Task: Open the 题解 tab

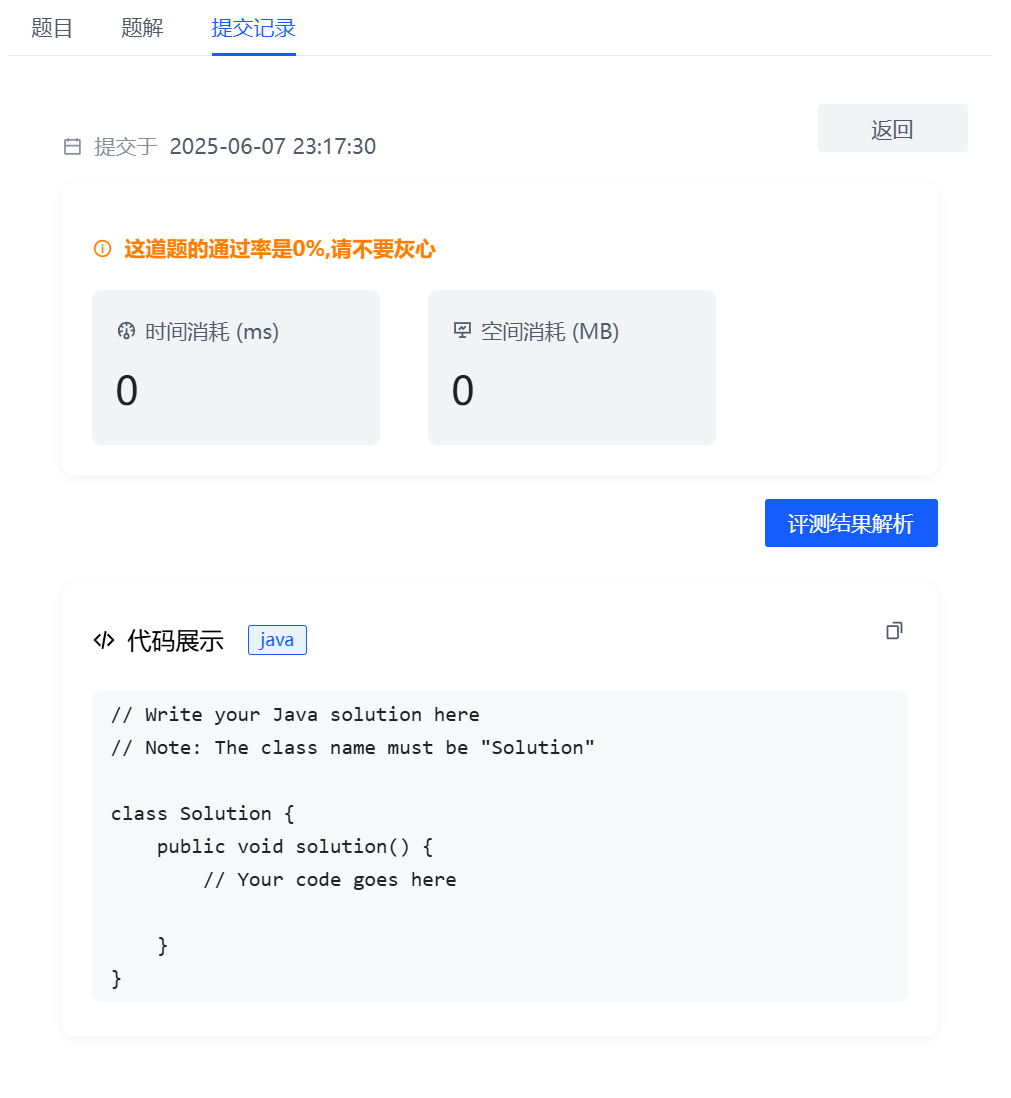Action: [142, 27]
